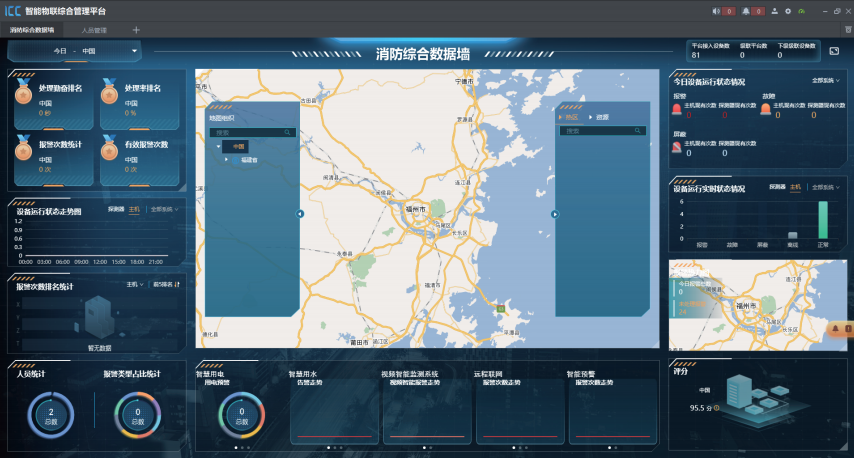The height and width of the screenshot is (458, 854).
Task: Collapse left map panel using arrow handle
Action: 299,213
